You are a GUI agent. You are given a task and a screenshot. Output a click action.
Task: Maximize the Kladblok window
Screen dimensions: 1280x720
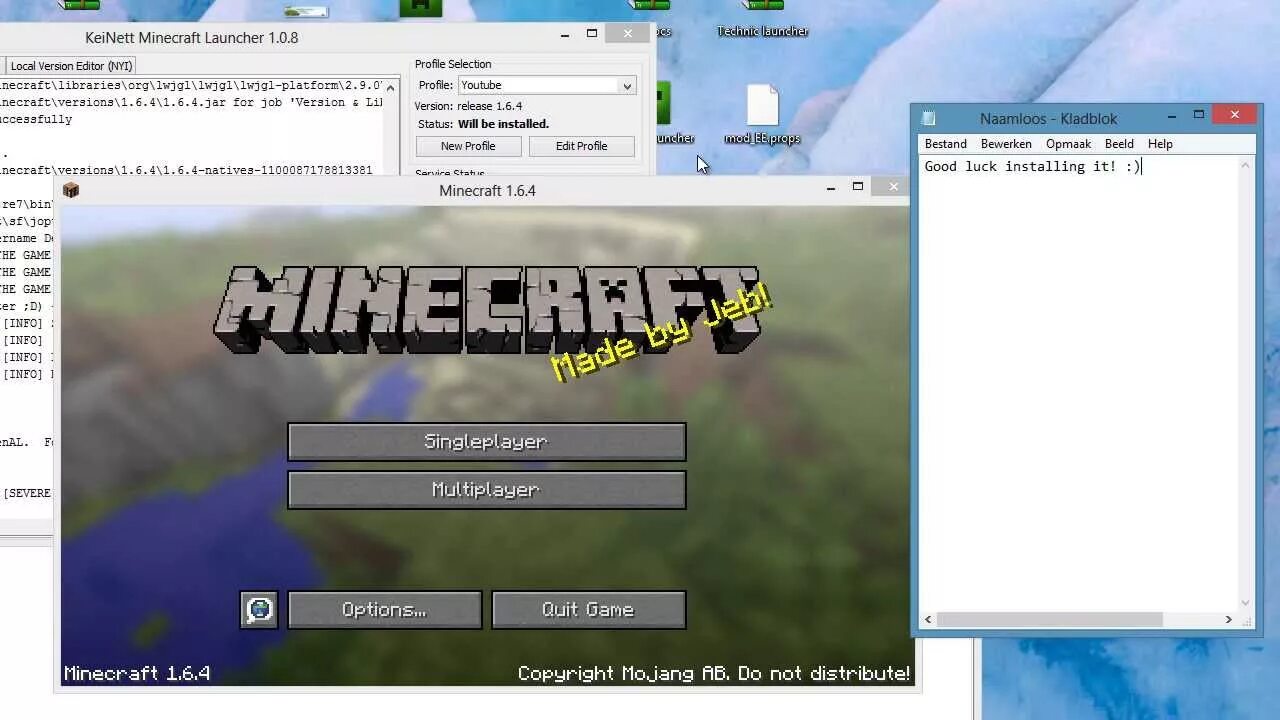pos(1198,116)
